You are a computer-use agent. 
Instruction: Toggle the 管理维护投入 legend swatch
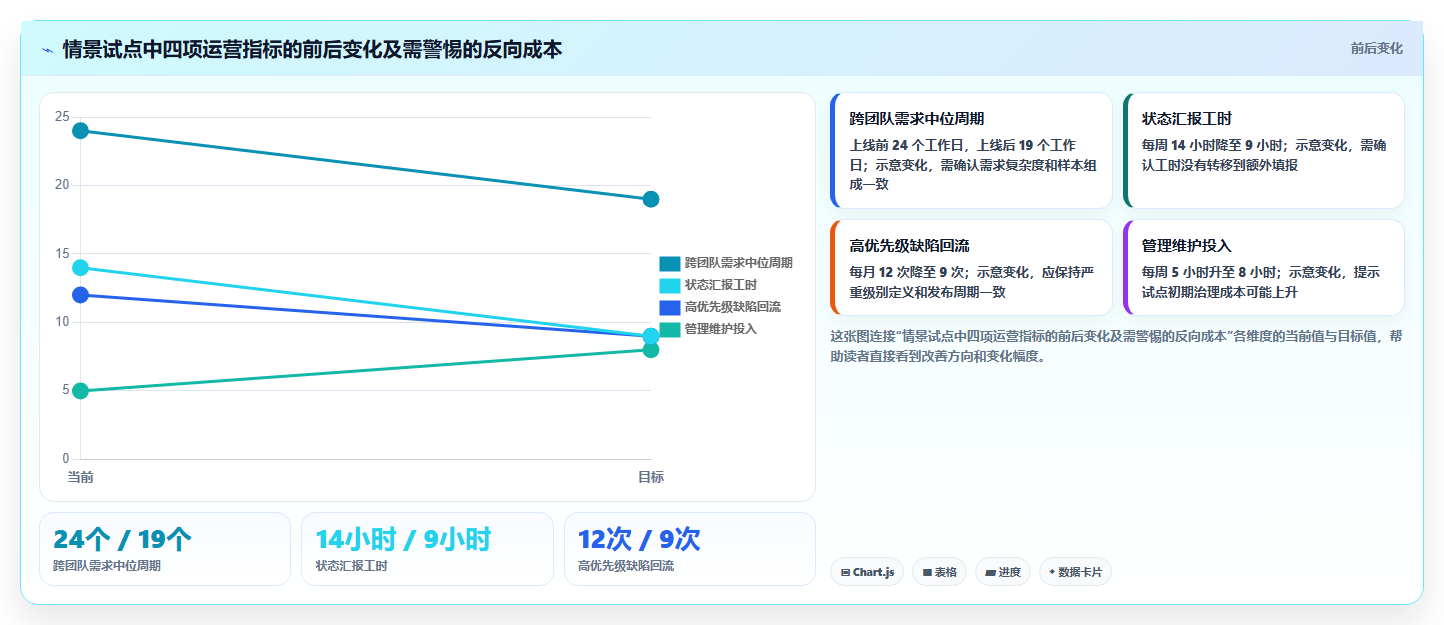(x=670, y=329)
